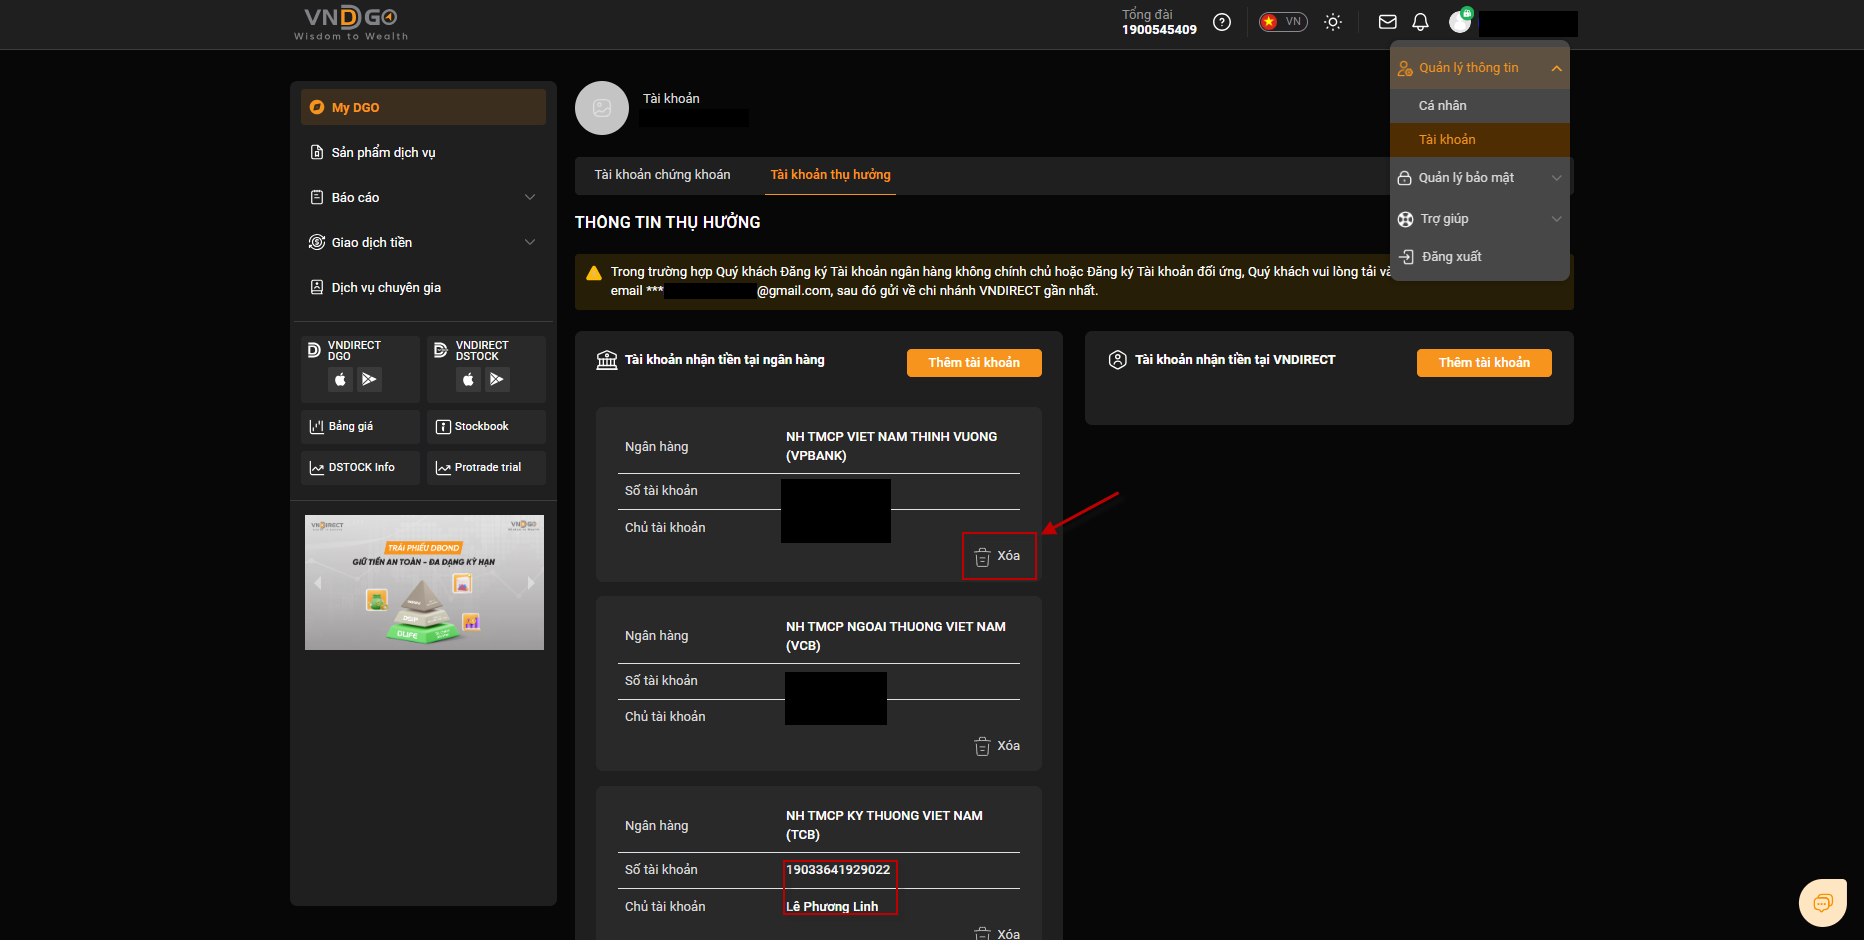Click the THÔNG TIN THỤ HƯỞNG heading

667,222
